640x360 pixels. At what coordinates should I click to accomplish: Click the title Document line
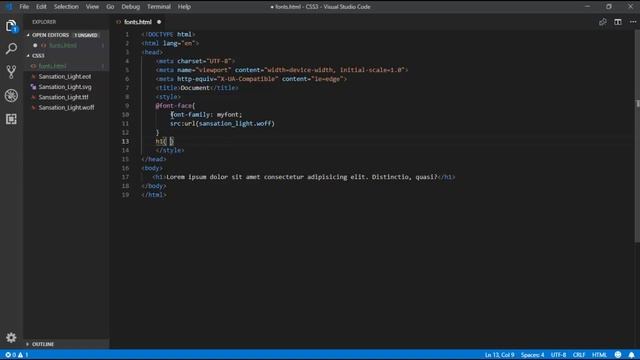pos(197,88)
